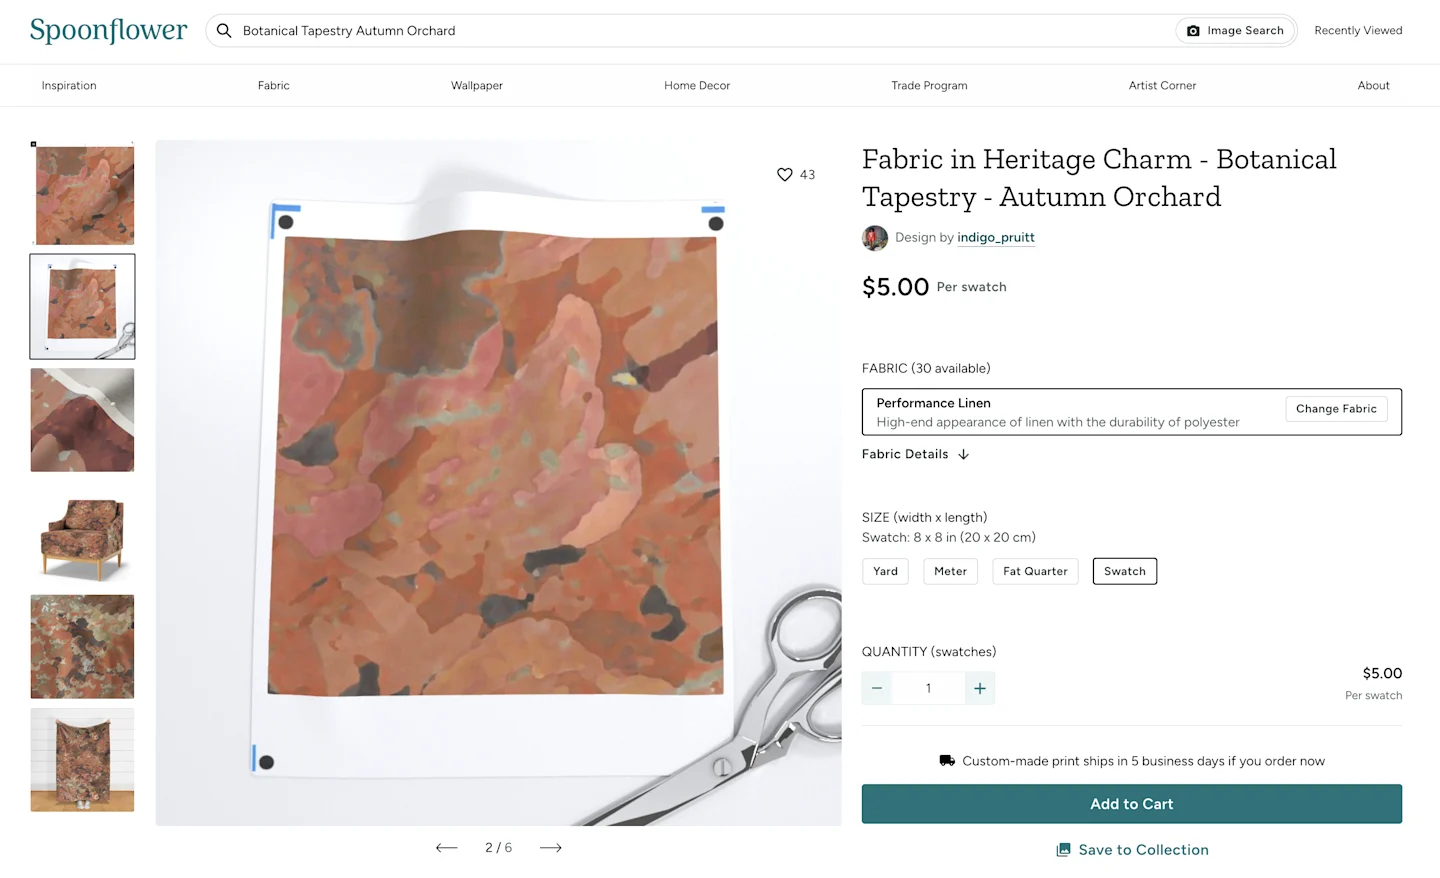The width and height of the screenshot is (1440, 878).
Task: Select the Yard size option
Action: [x=885, y=571]
